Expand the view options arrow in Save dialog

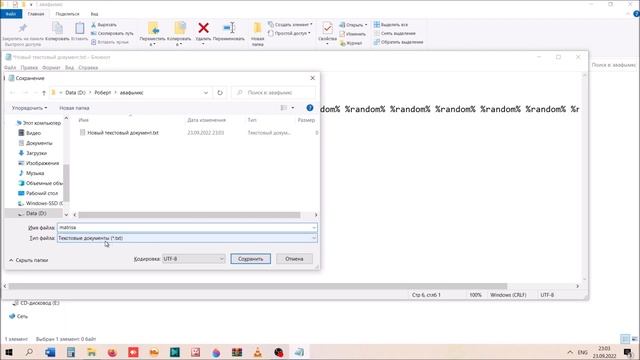tap(293, 108)
